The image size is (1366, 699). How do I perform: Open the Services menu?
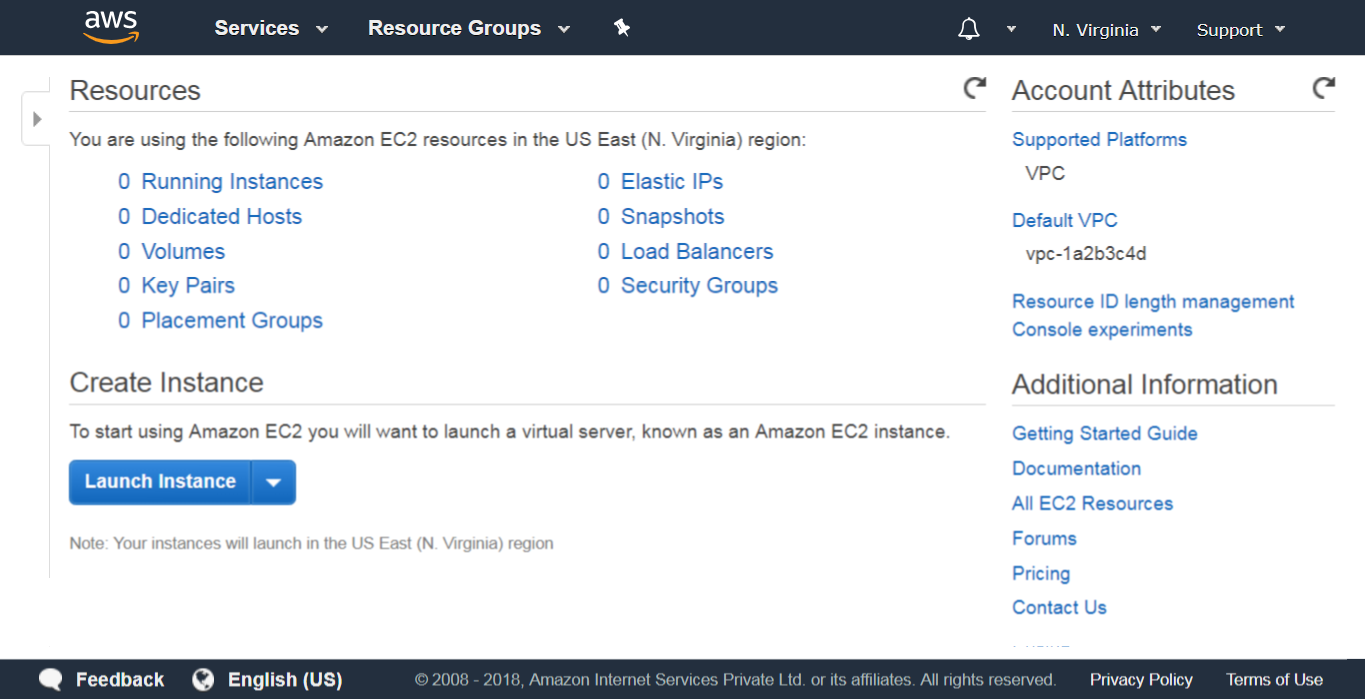coord(271,28)
